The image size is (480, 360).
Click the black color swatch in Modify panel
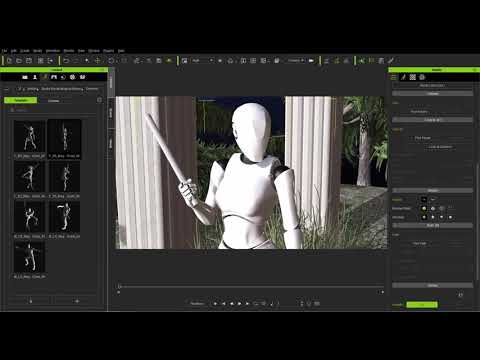click(x=424, y=199)
